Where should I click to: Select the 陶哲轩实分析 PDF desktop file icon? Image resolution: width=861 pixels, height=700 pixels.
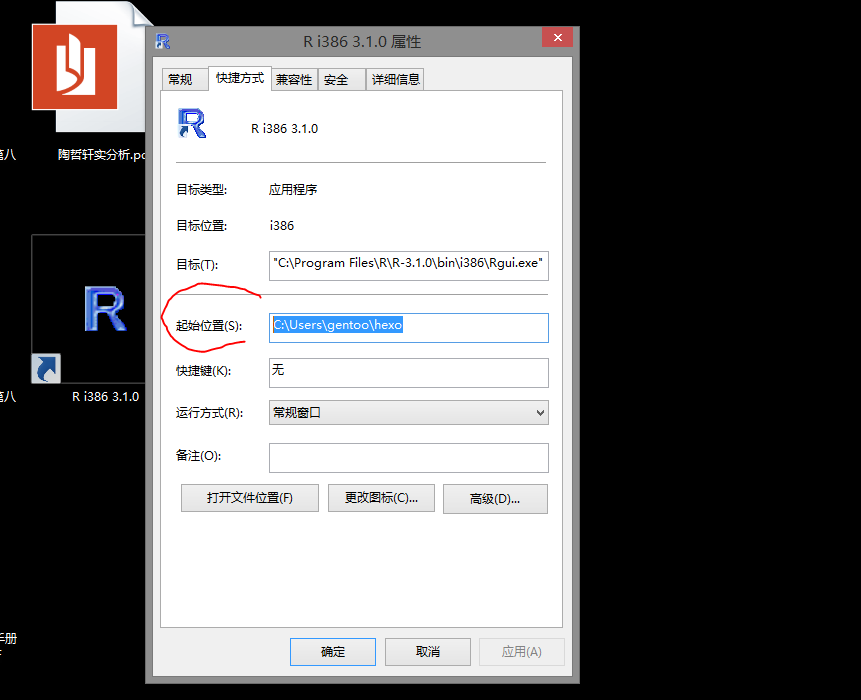pyautogui.click(x=88, y=67)
